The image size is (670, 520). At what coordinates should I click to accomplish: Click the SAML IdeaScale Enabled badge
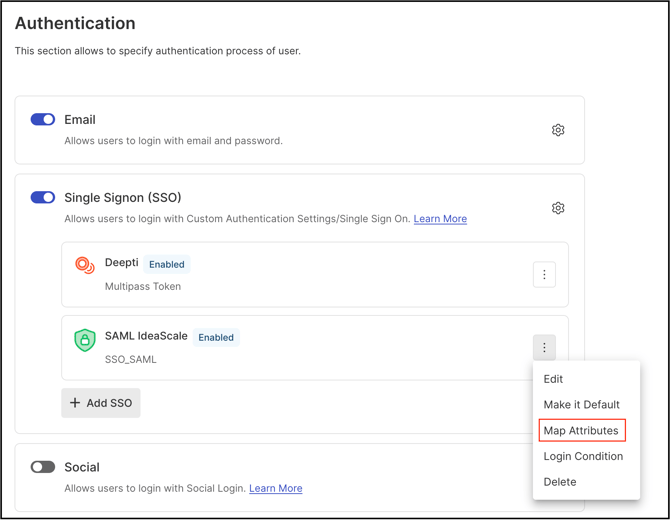tap(216, 338)
